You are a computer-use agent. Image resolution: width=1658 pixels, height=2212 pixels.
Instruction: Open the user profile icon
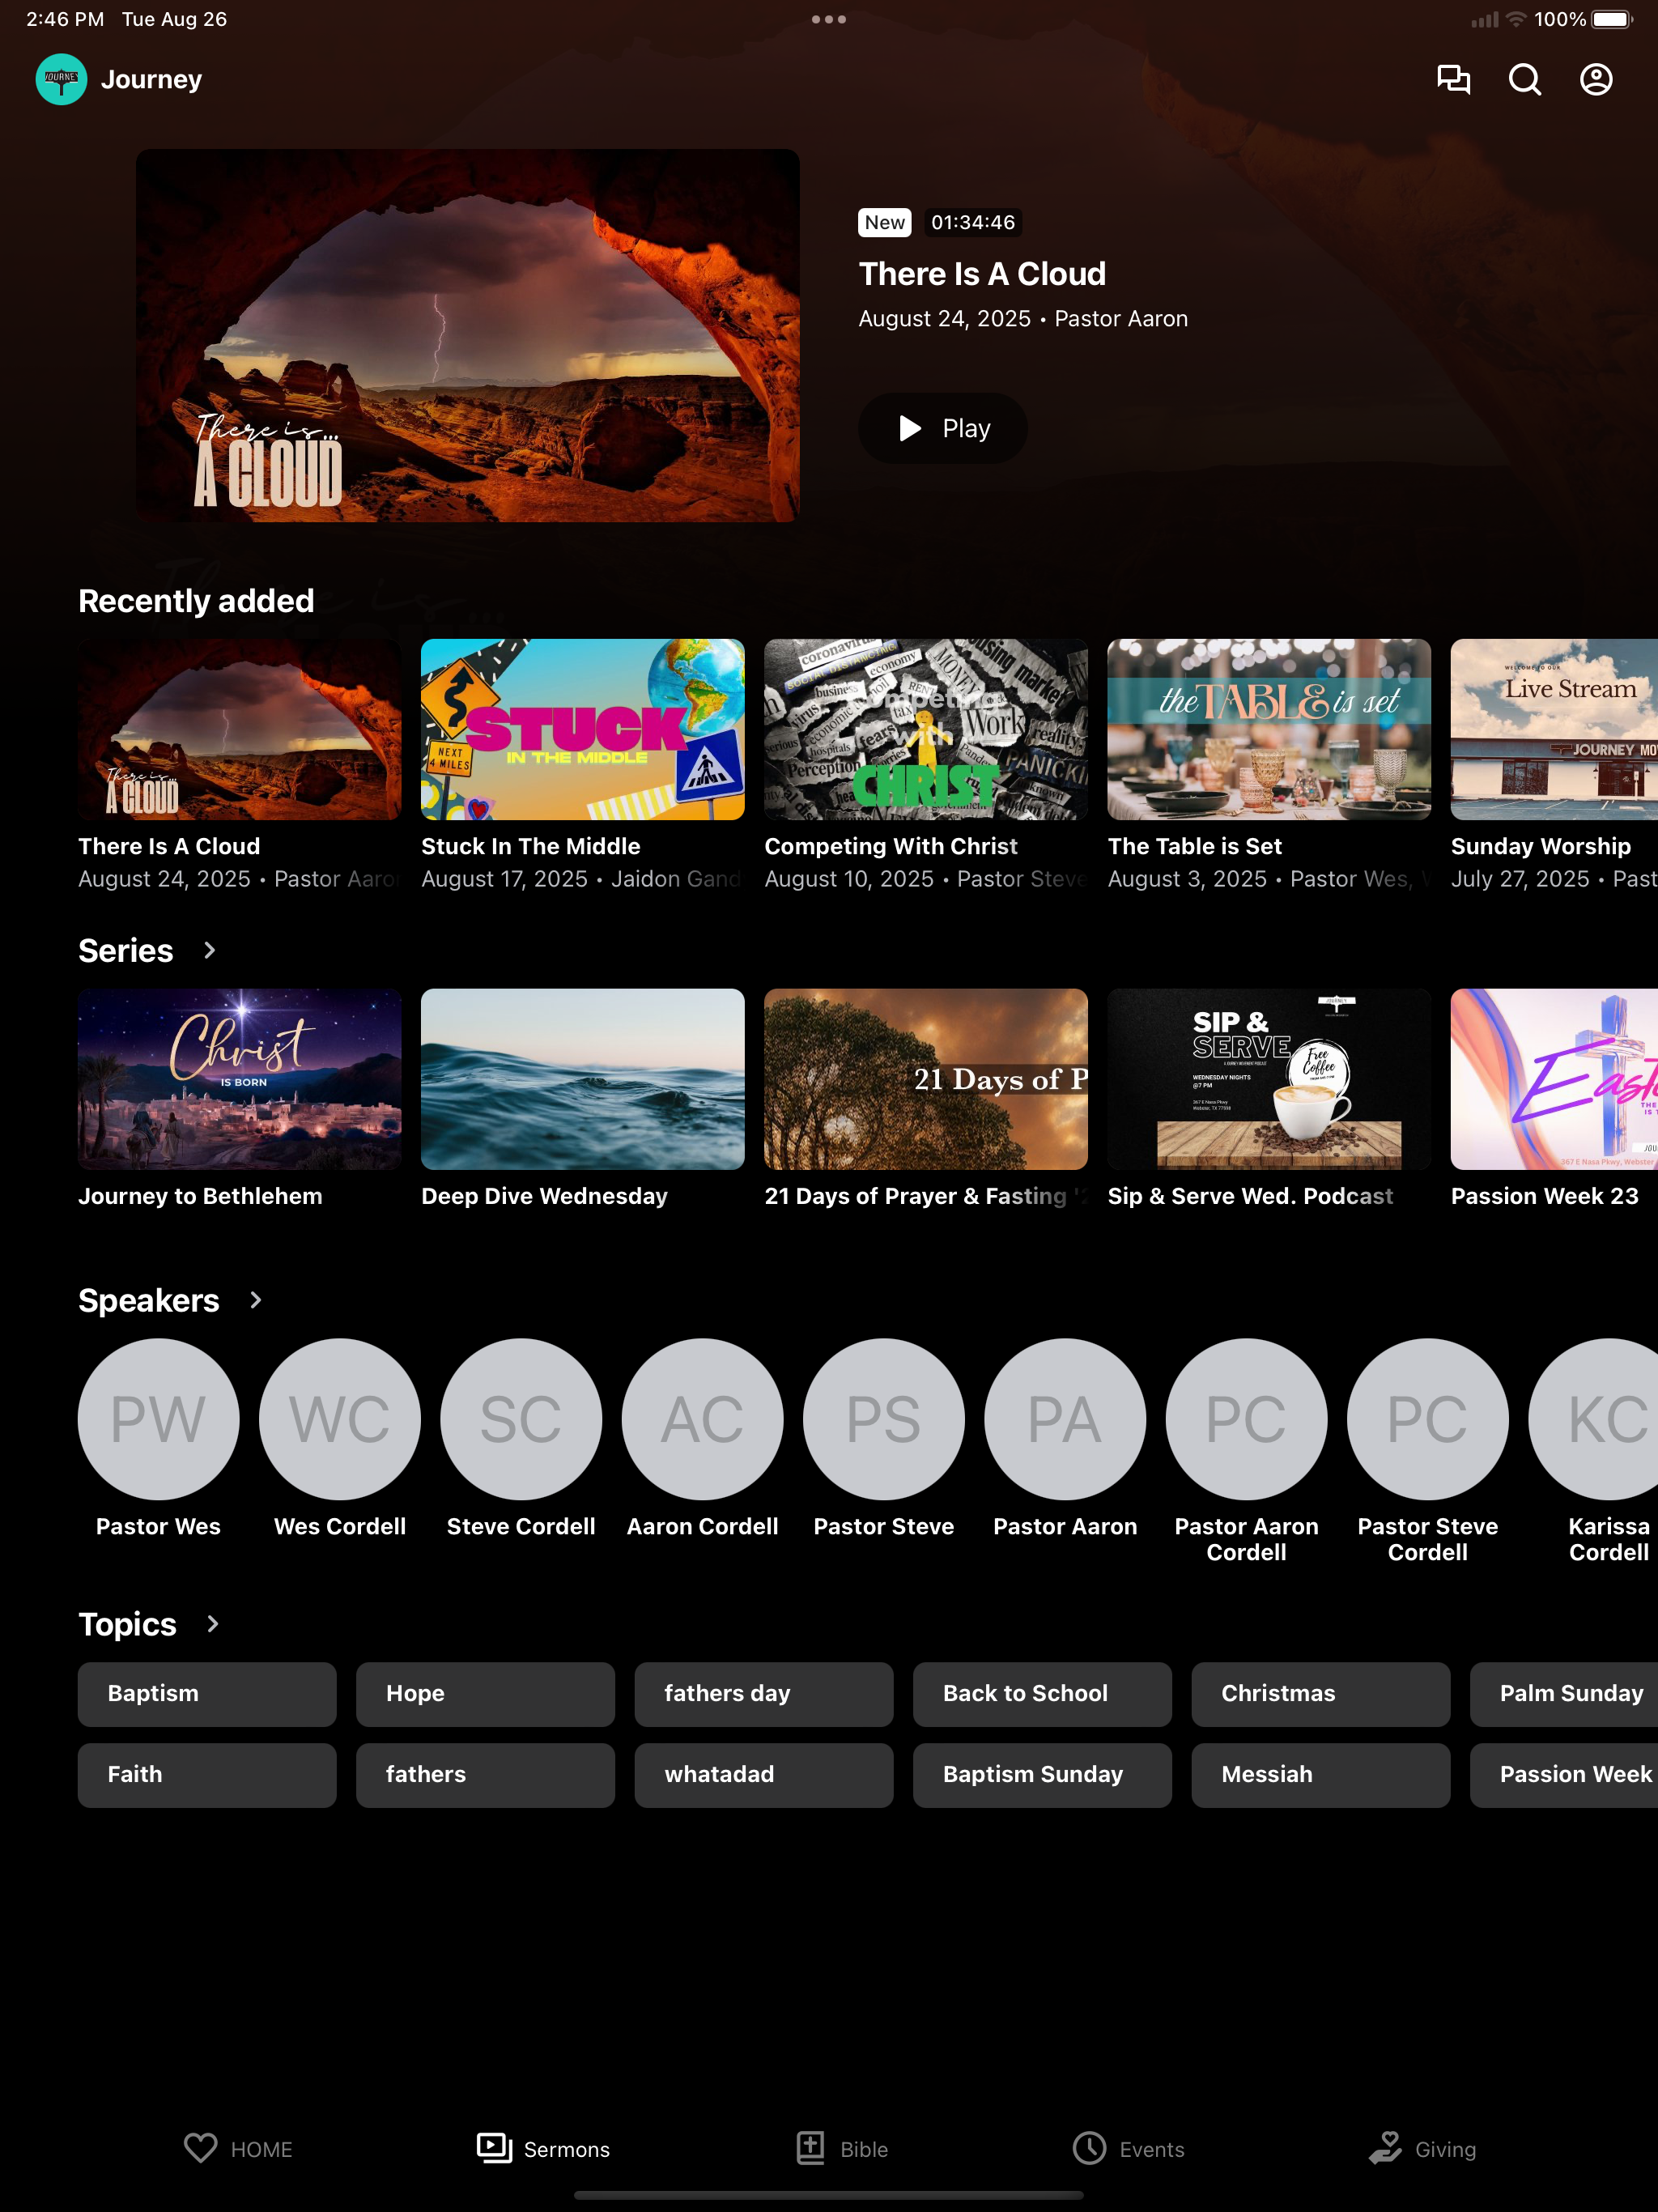tap(1596, 80)
